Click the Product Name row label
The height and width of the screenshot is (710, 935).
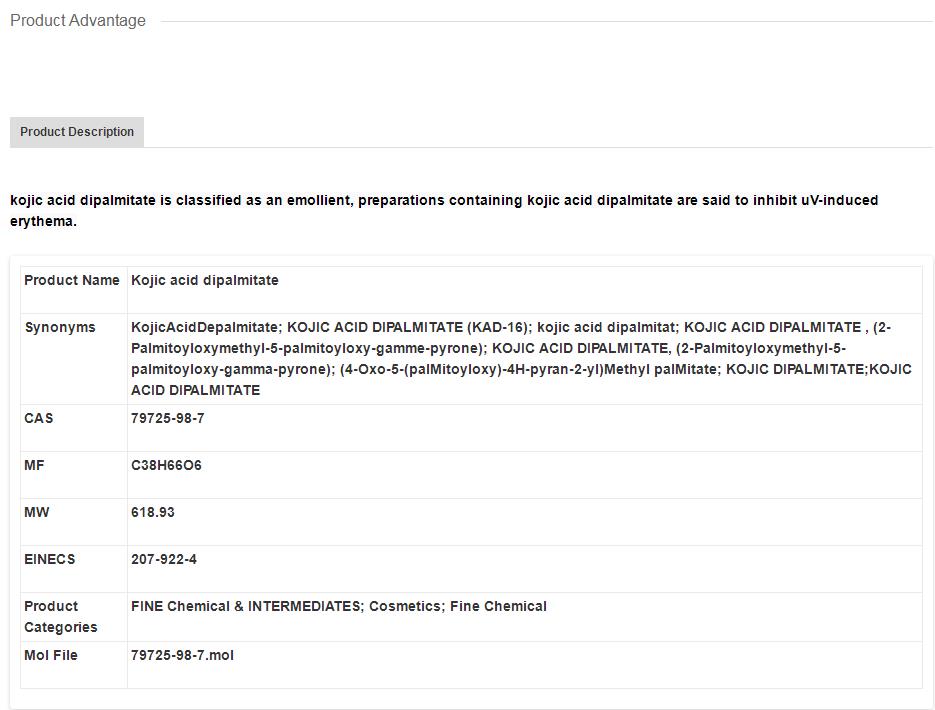tap(72, 281)
